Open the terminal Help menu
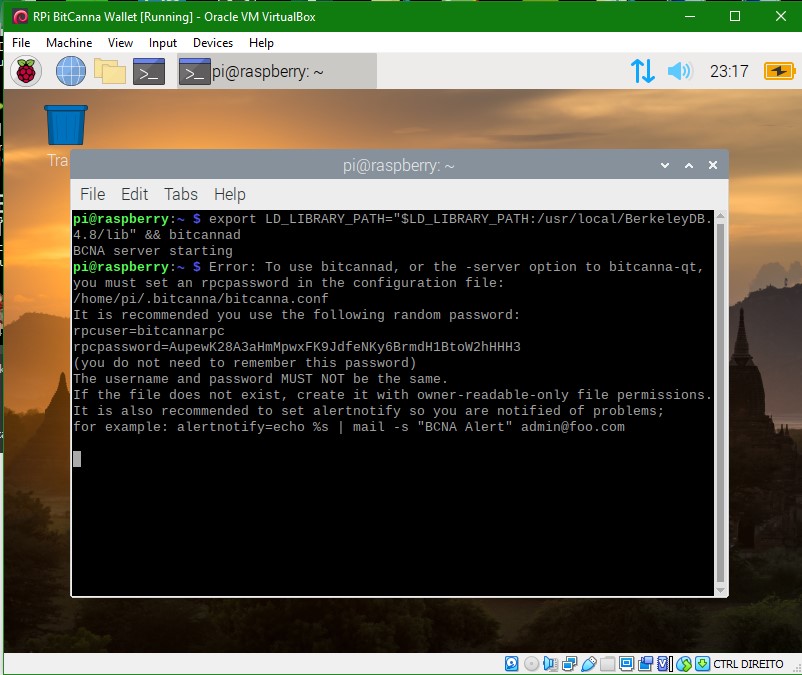This screenshot has width=802, height=675. (x=230, y=194)
